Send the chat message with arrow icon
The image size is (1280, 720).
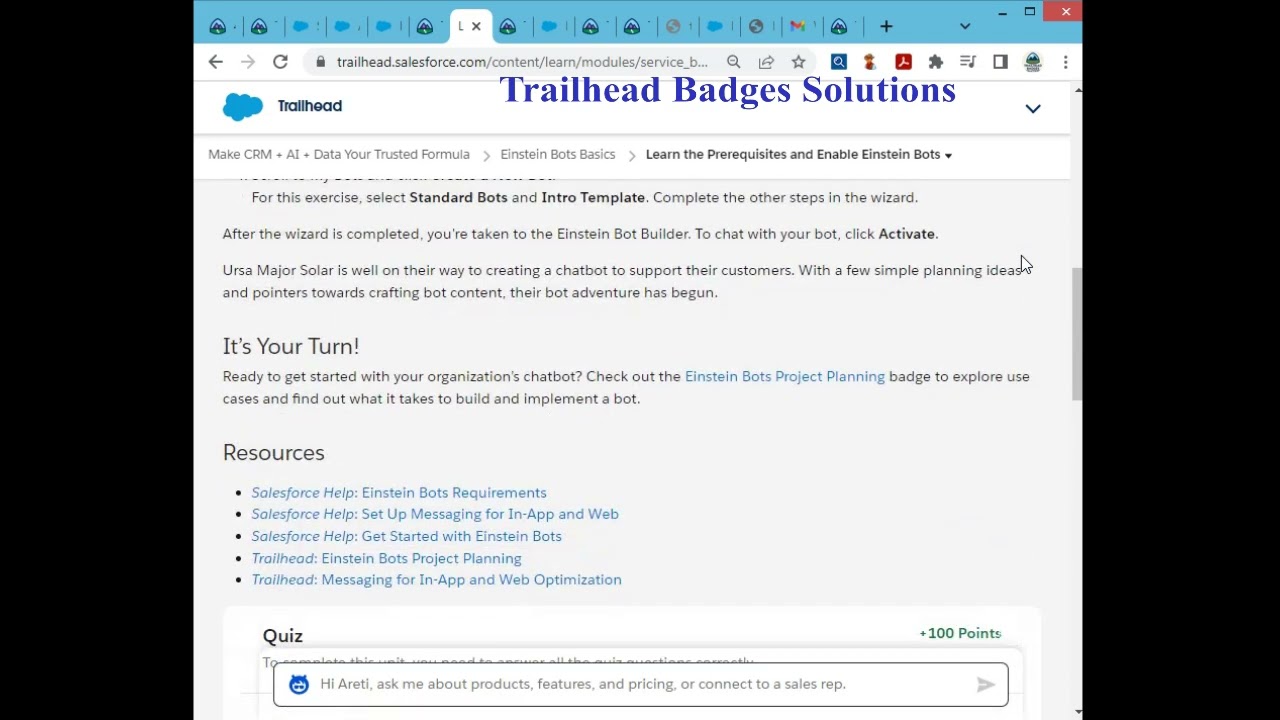pyautogui.click(x=986, y=684)
